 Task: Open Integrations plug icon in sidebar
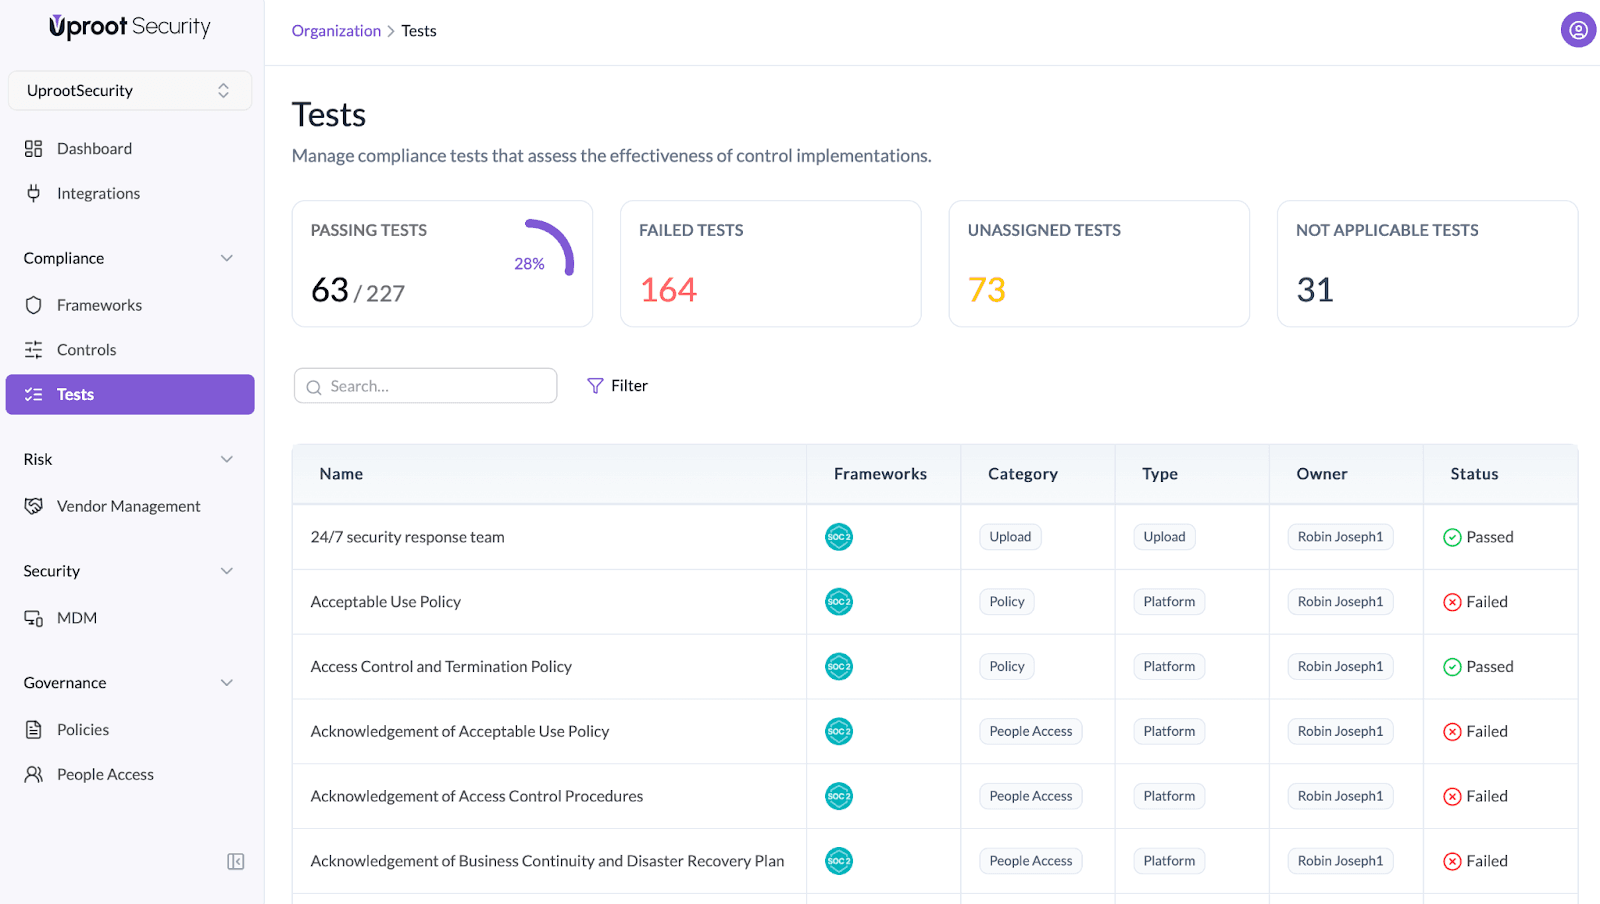tap(34, 194)
